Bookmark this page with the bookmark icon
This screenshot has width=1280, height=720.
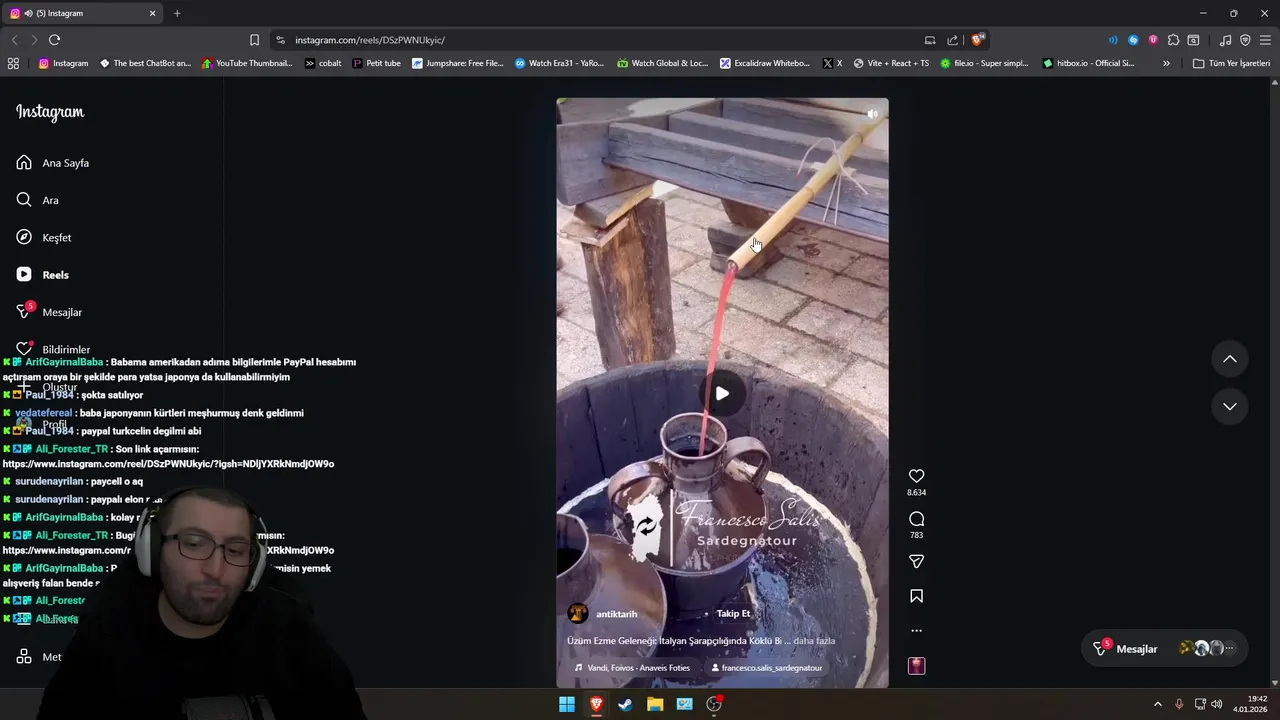click(x=254, y=40)
